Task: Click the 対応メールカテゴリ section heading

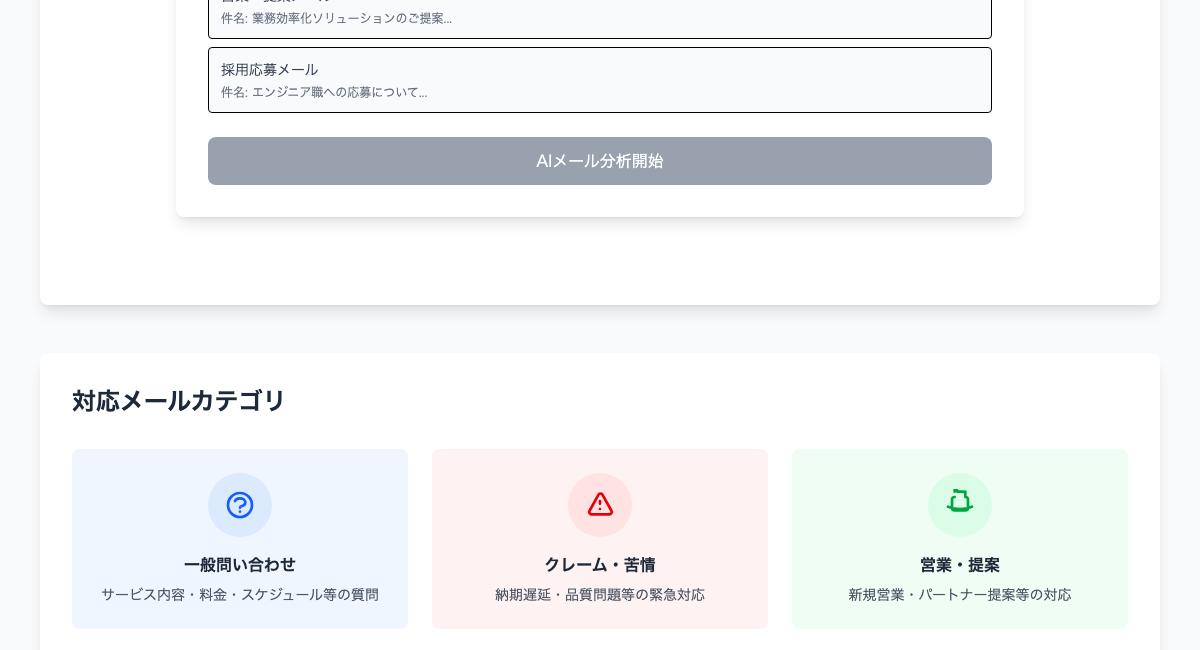Action: (x=178, y=401)
